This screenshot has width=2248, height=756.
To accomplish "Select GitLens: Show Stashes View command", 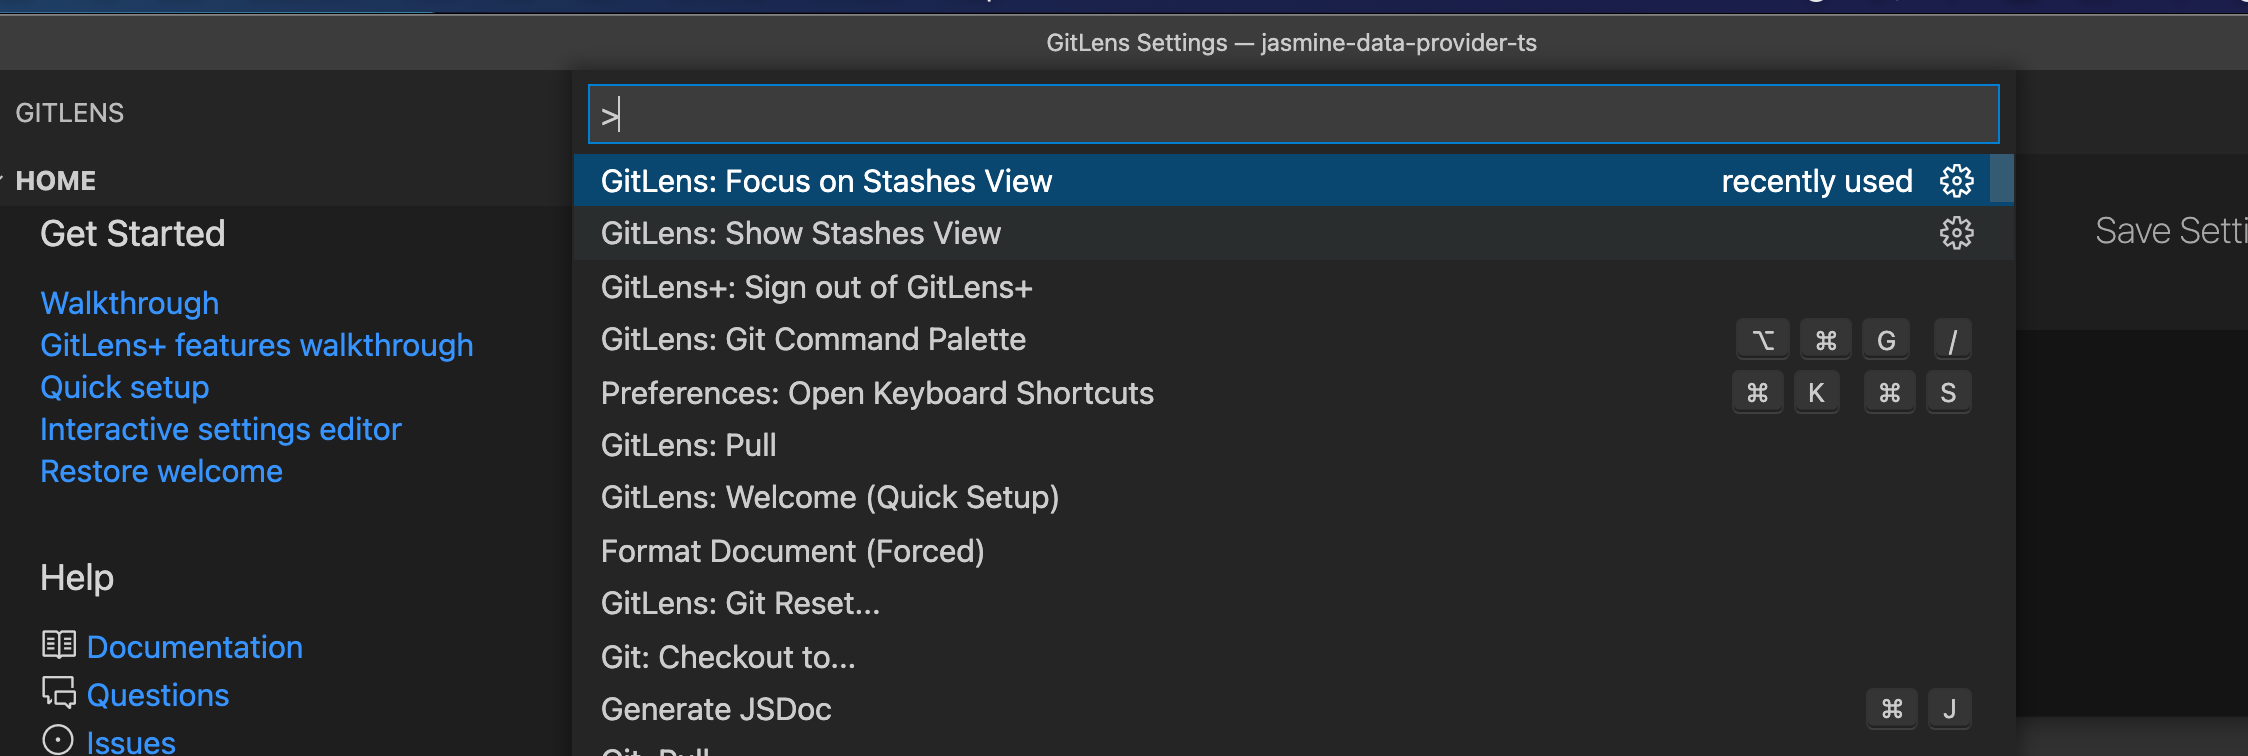I will tap(800, 233).
